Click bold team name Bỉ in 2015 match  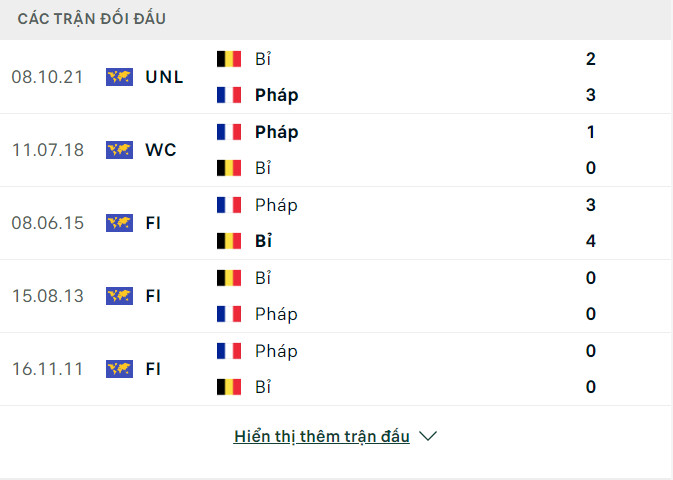[x=264, y=241]
